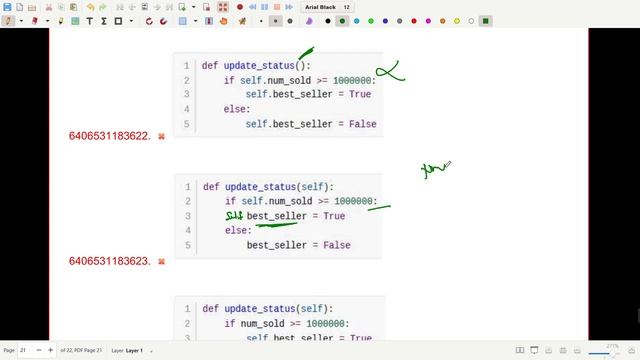Image resolution: width=640 pixels, height=360 pixels.
Task: Pick the dark green color swatch
Action: tap(342, 21)
